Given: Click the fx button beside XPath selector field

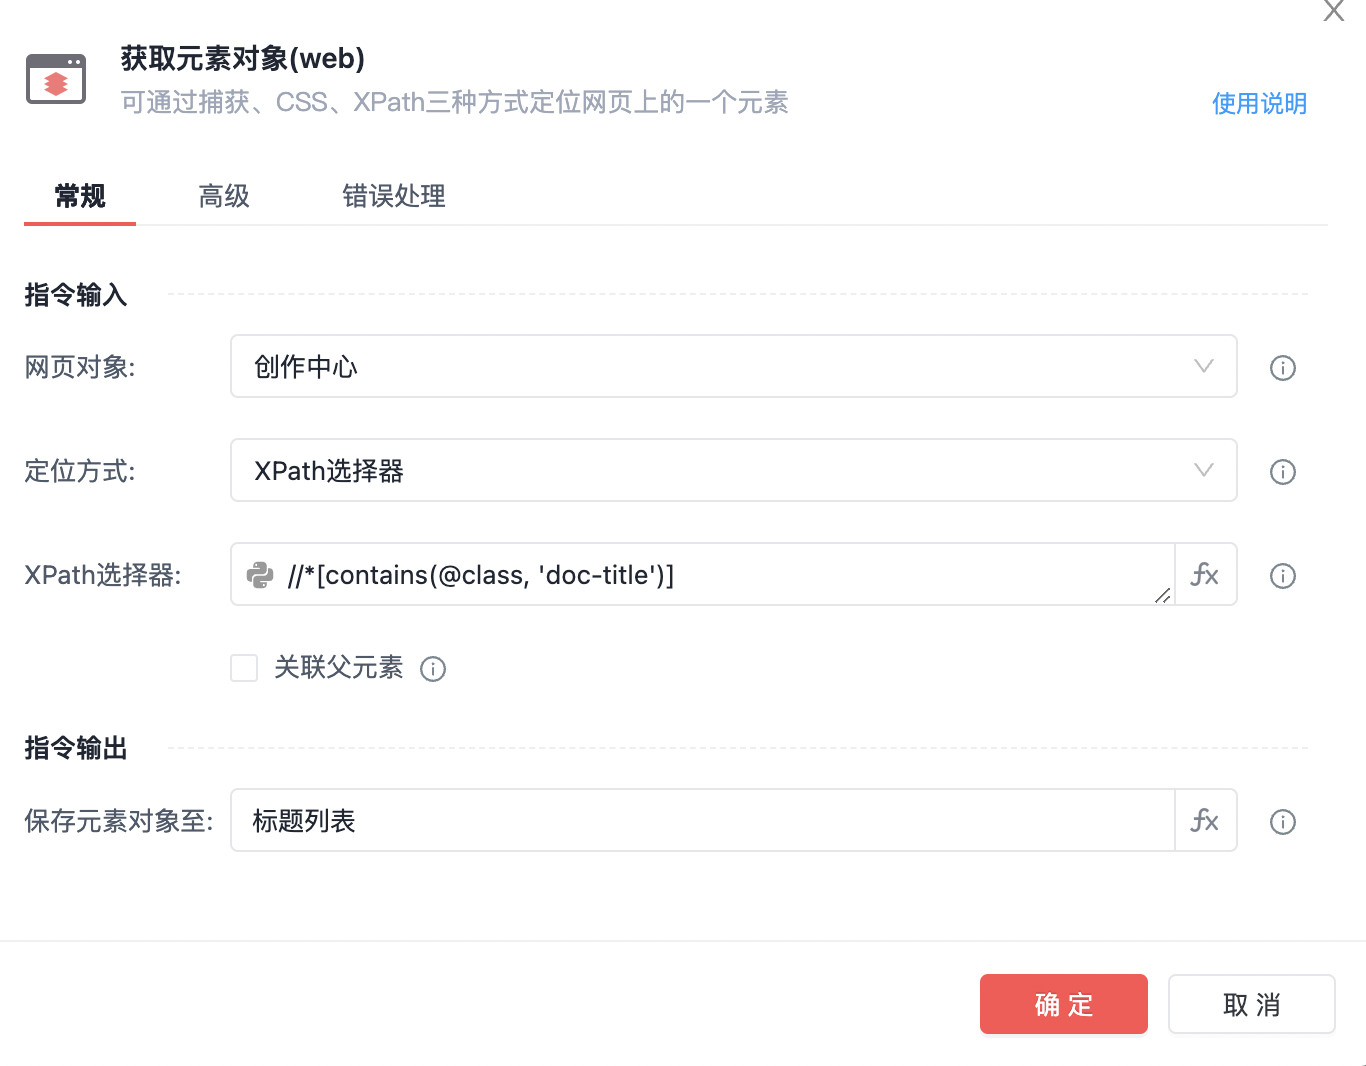Looking at the screenshot, I should 1205,575.
